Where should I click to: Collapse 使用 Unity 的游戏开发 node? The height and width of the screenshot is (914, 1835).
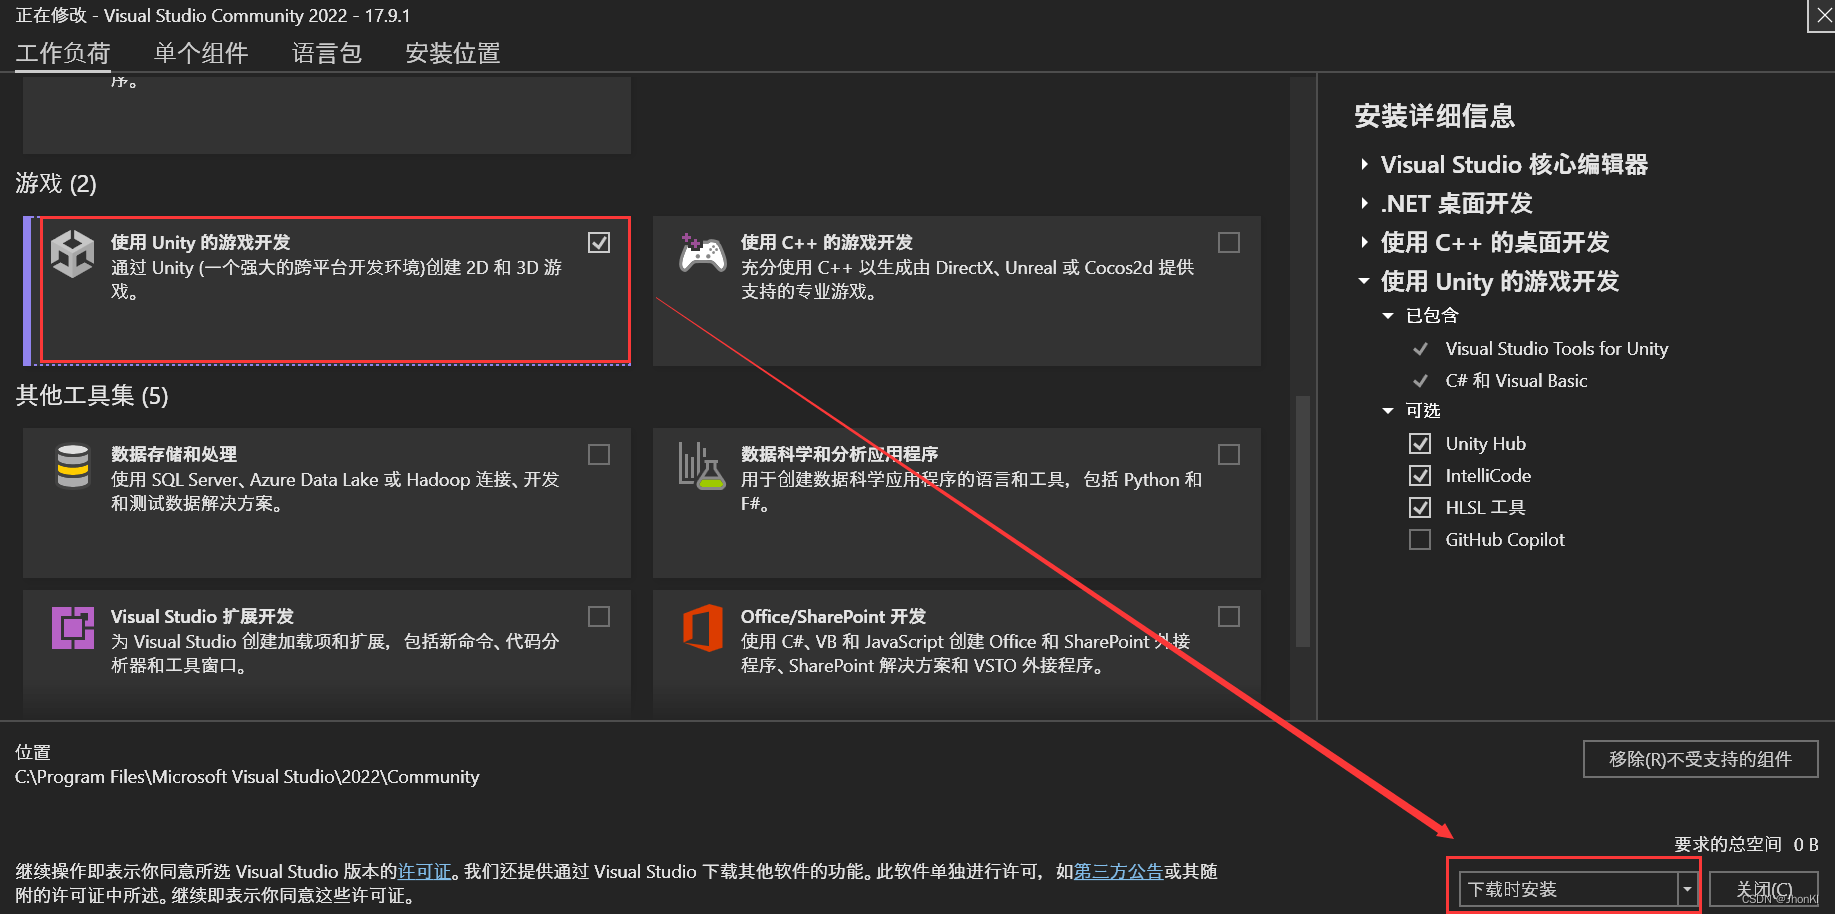tap(1364, 281)
